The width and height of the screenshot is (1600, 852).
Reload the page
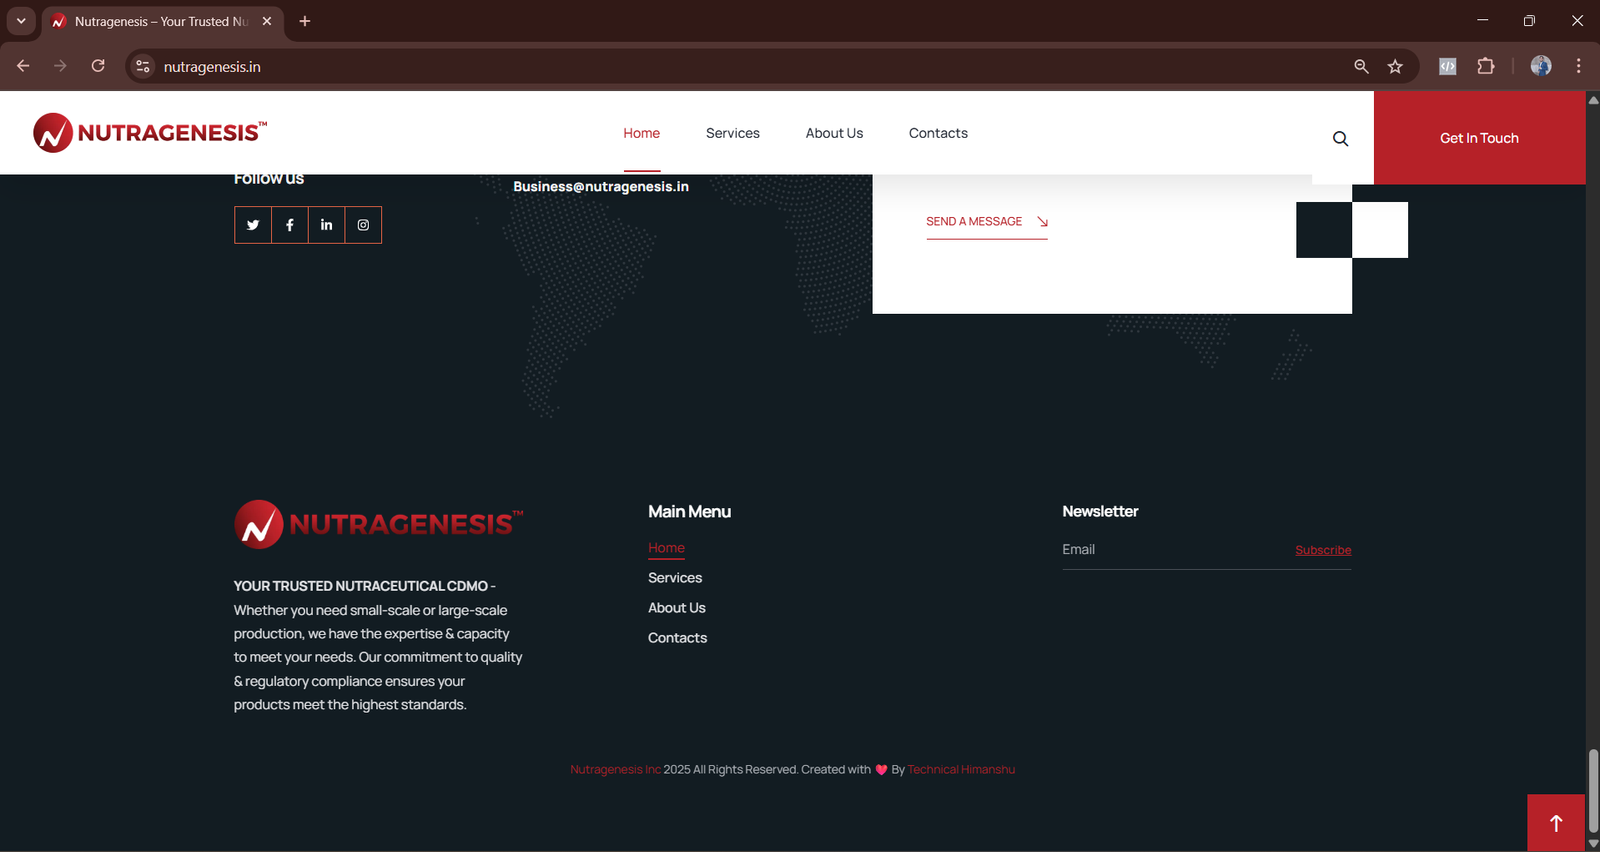pyautogui.click(x=98, y=66)
